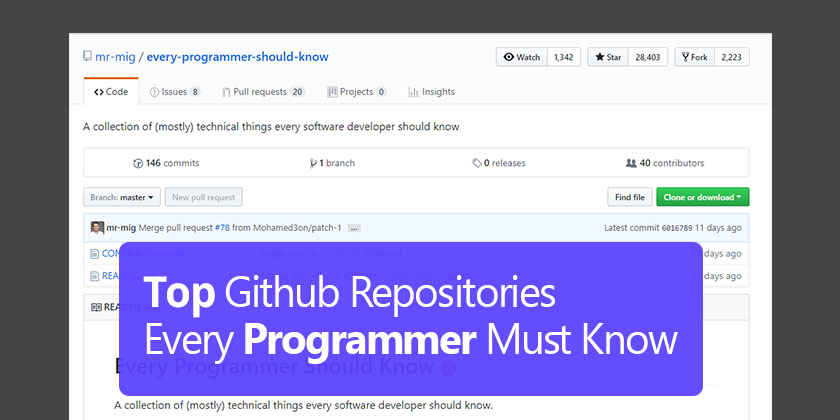
Task: Open the mr-mig owner profile link
Action: tap(115, 57)
